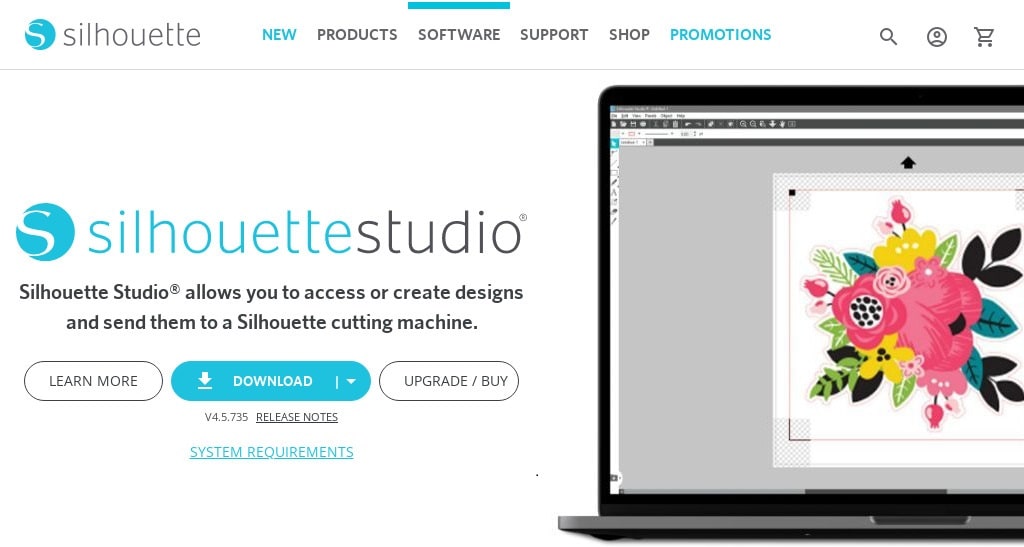Open the SYSTEM REQUIREMENTS link
The height and width of the screenshot is (547, 1024).
pos(272,452)
